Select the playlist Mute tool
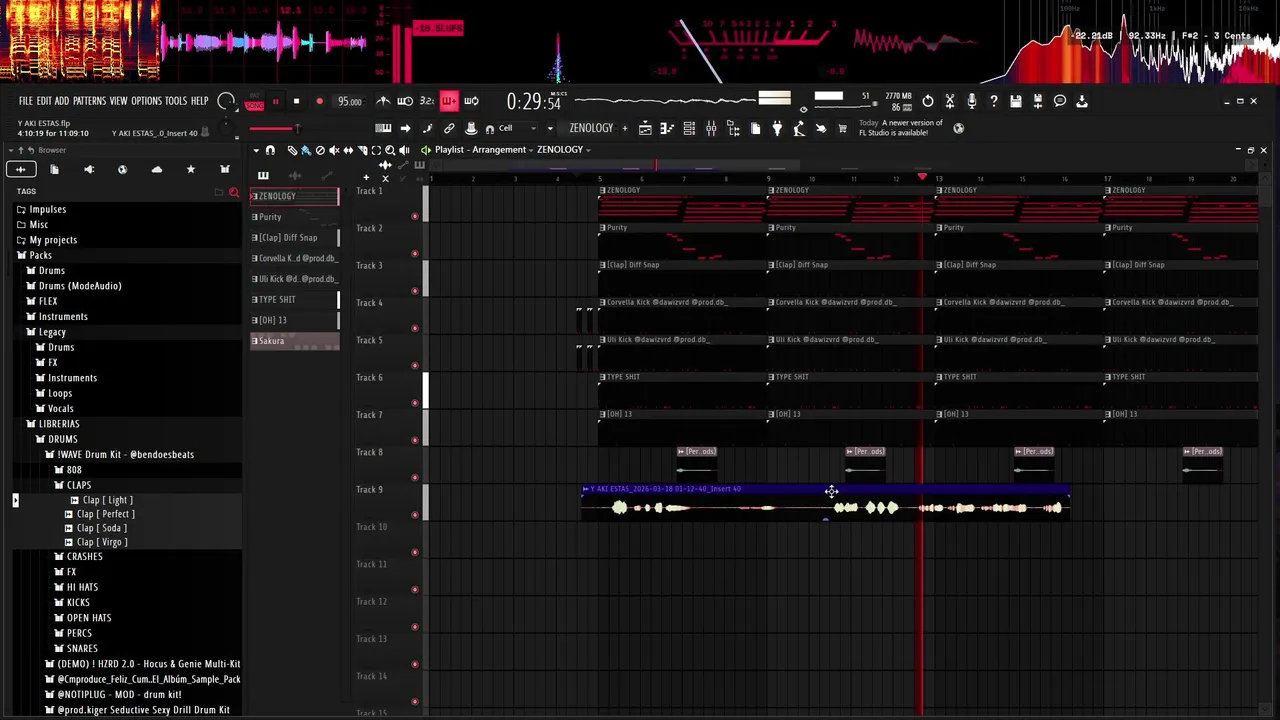The width and height of the screenshot is (1280, 720). tap(334, 150)
